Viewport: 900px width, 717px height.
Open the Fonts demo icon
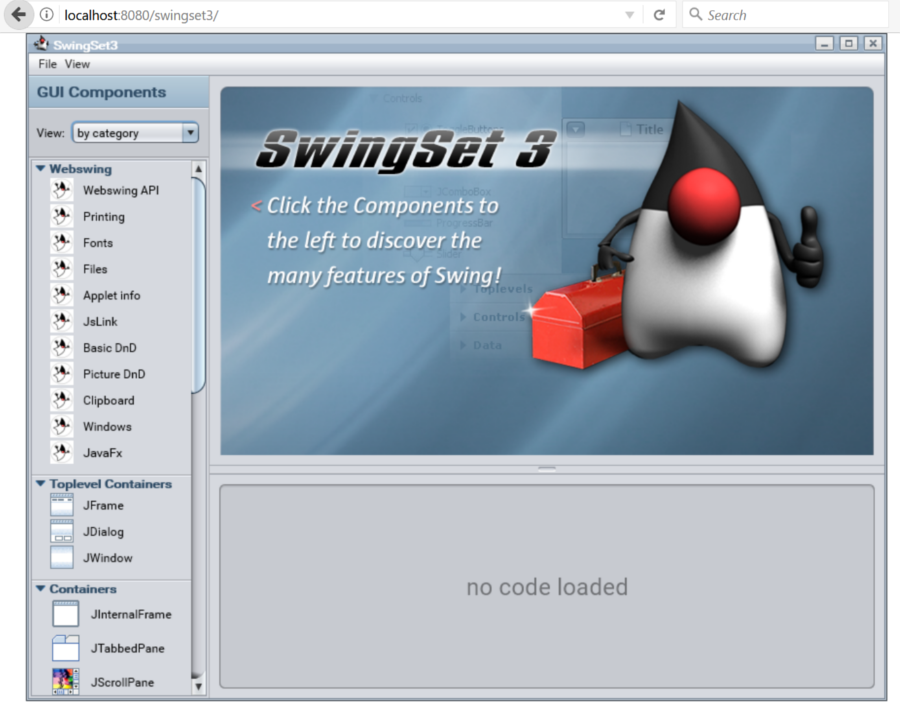click(62, 243)
